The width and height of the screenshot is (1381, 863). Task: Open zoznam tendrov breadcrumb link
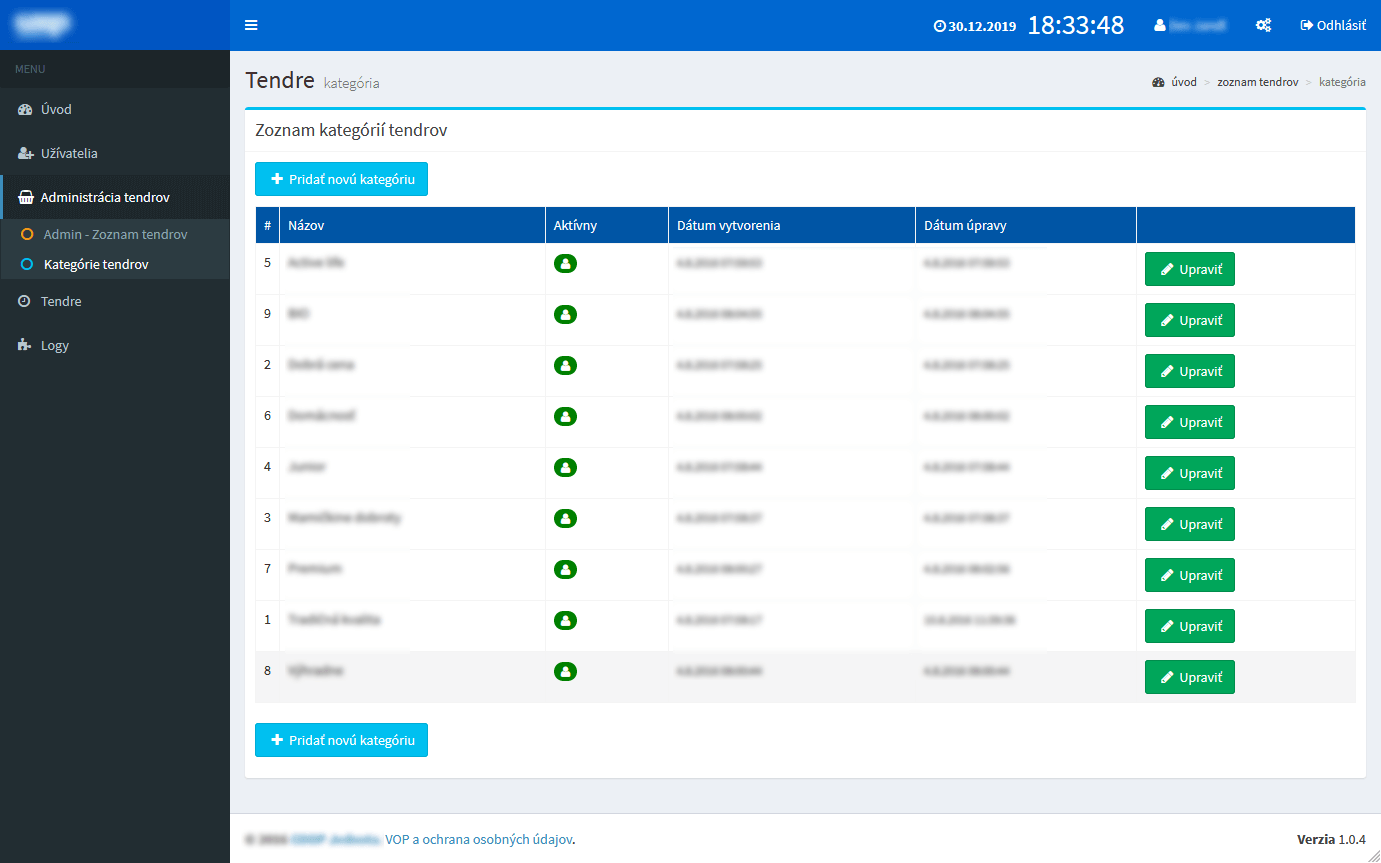pyautogui.click(x=1257, y=82)
